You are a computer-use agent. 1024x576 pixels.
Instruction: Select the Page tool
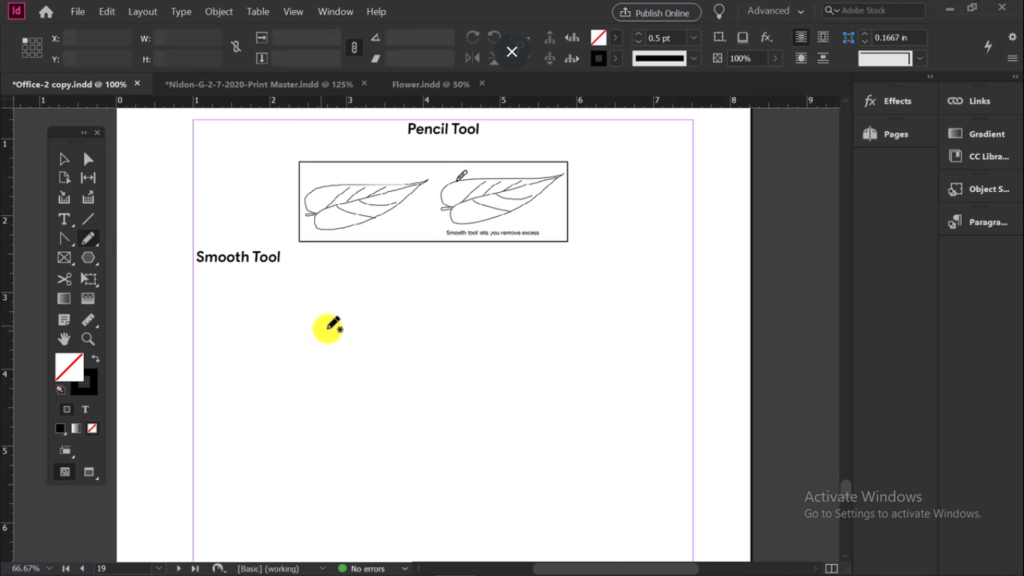(x=64, y=178)
